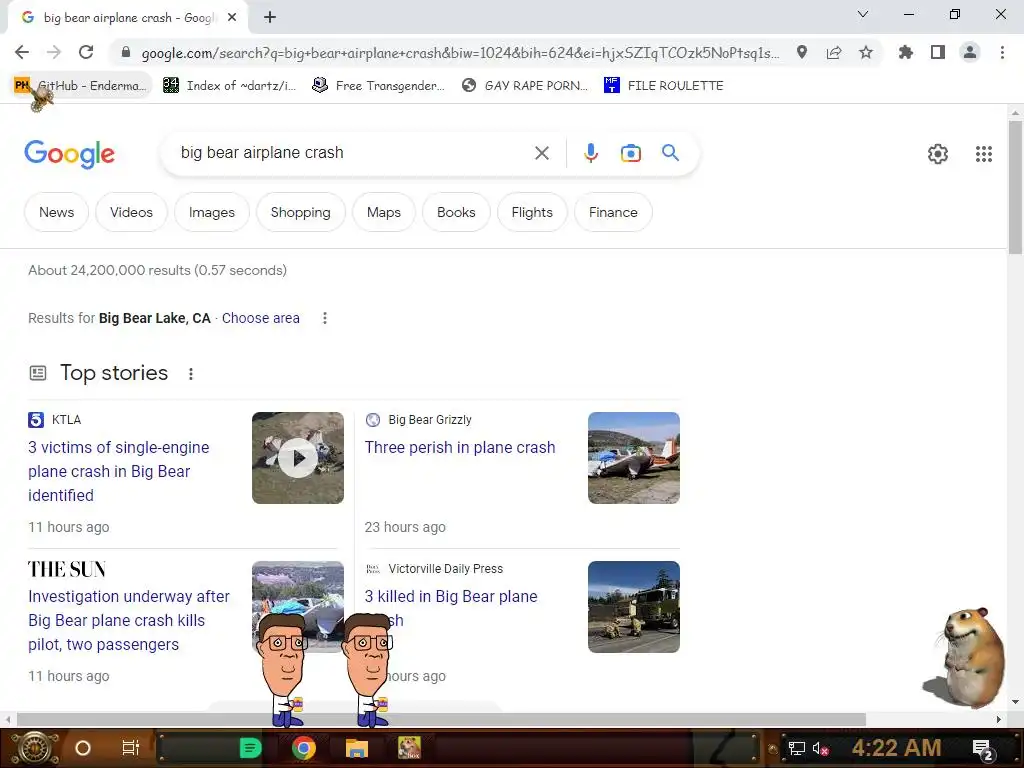
Task: Open the Chrome profile avatar
Action: 970,52
